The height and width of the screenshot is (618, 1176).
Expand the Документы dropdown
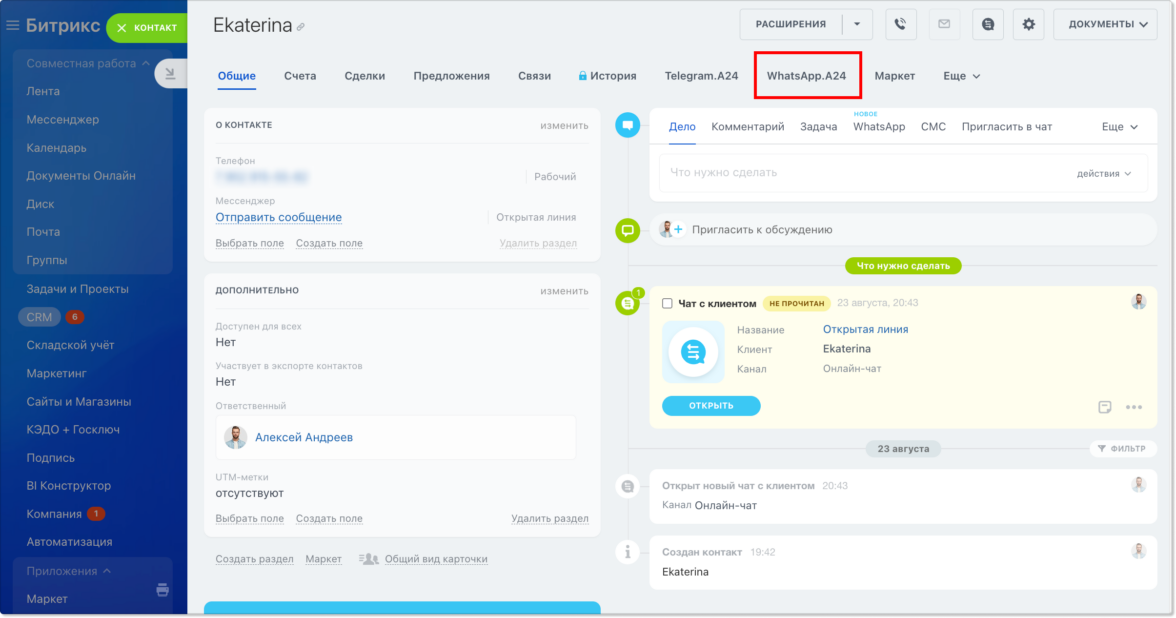1105,24
